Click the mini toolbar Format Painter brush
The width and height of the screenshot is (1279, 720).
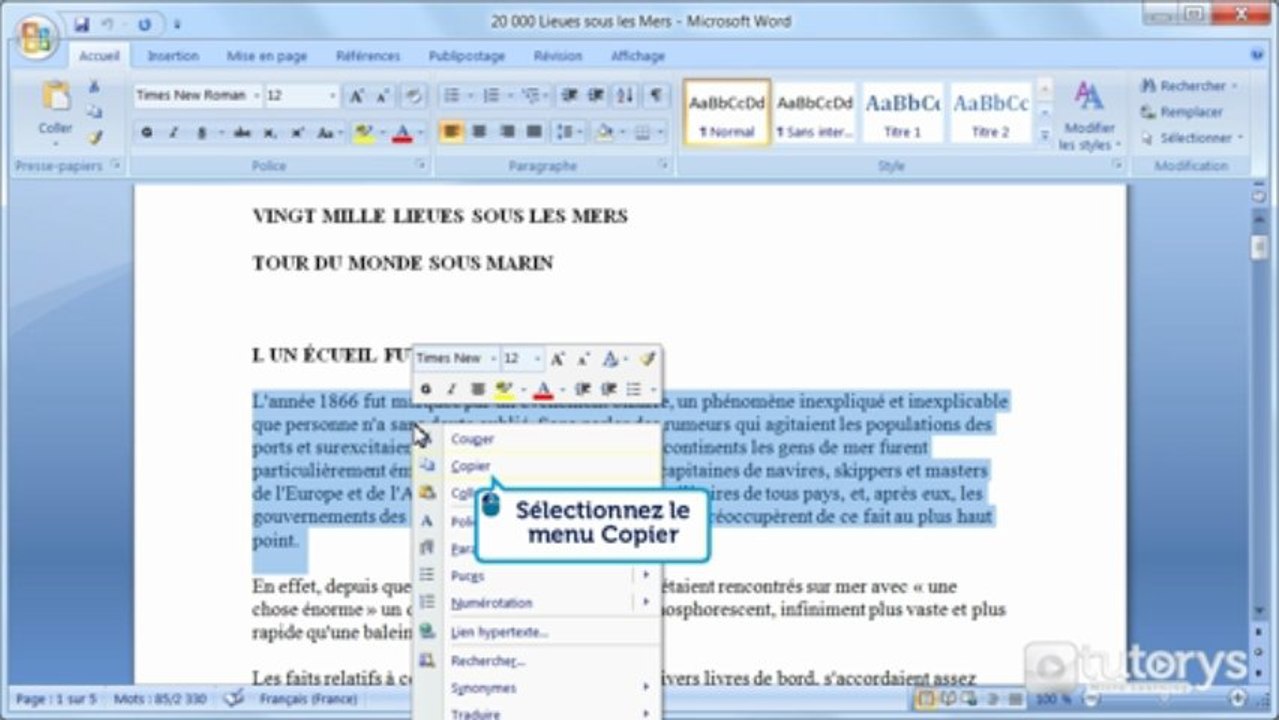tap(647, 358)
